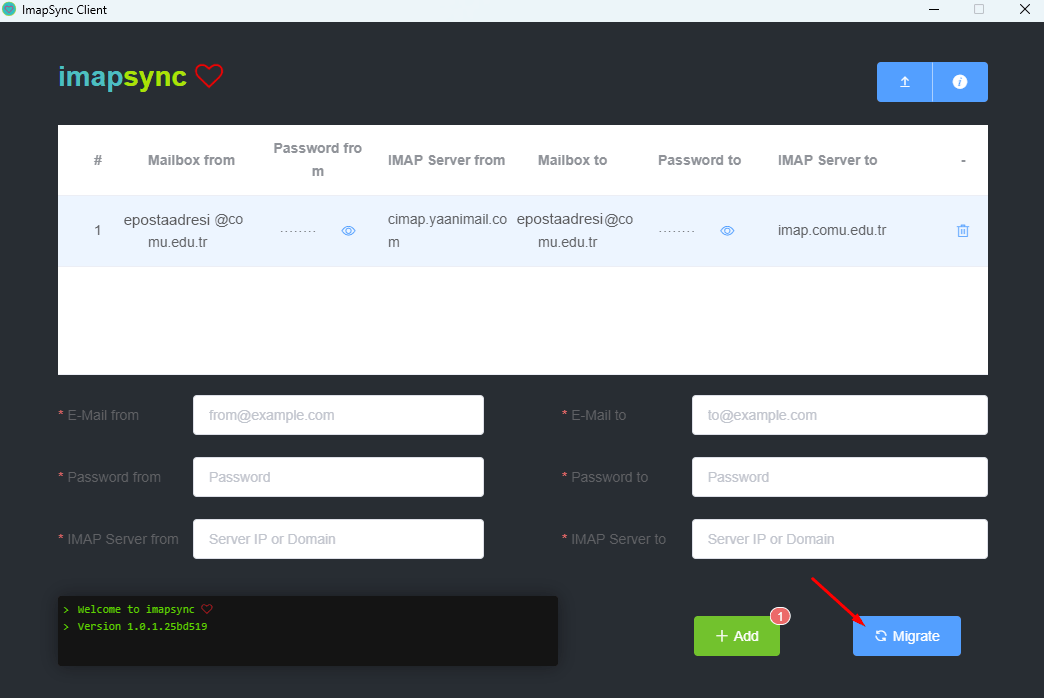1044x698 pixels.
Task: Click the Mailbox from address cell
Action: pos(183,230)
